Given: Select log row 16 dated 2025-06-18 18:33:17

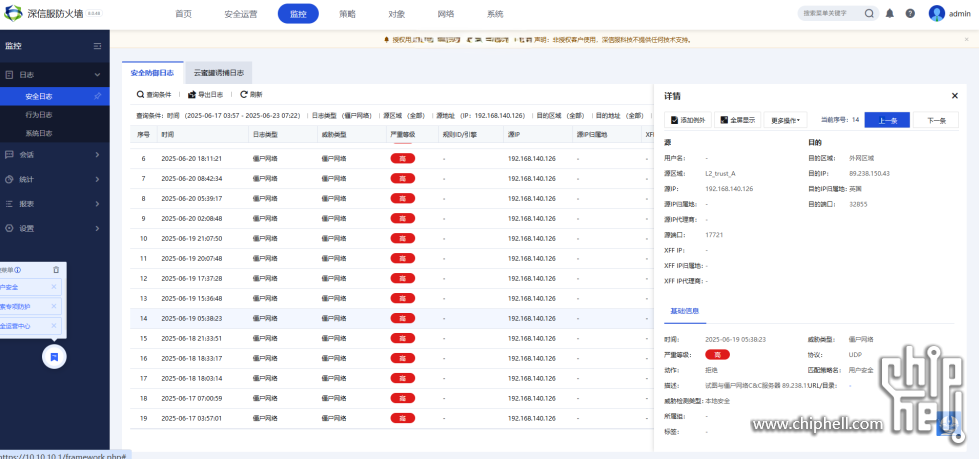Looking at the screenshot, I should tap(391, 358).
